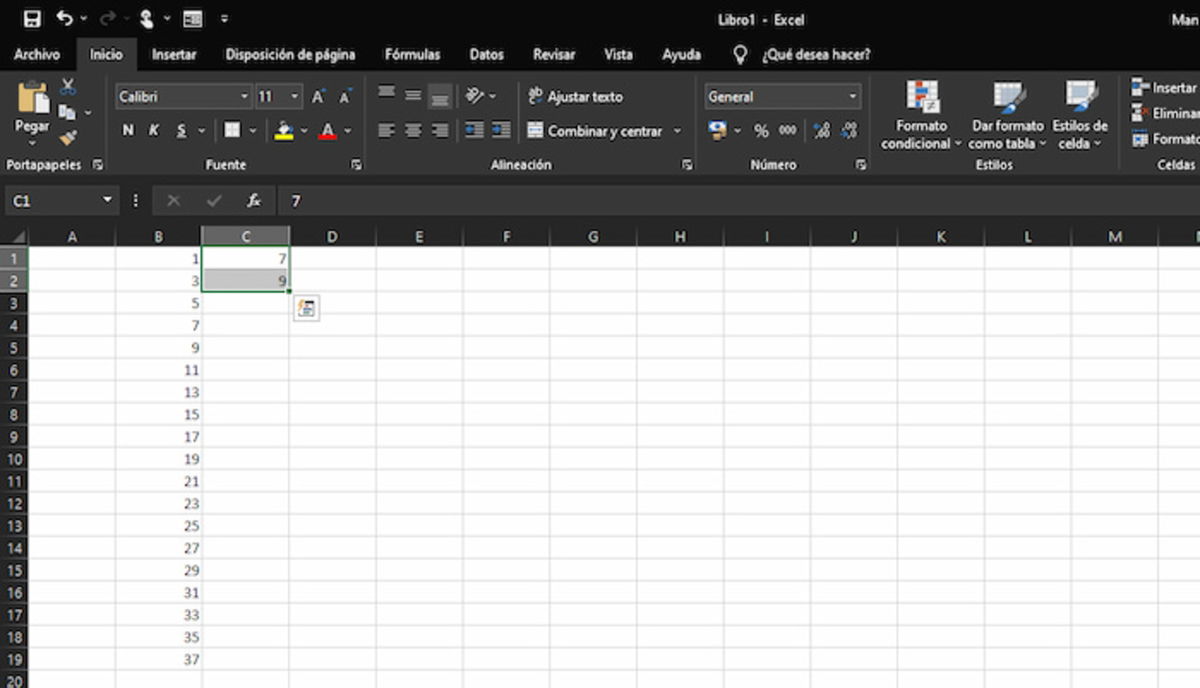Switch to the Fórmulas ribbon tab
Image resolution: width=1200 pixels, height=688 pixels.
412,55
